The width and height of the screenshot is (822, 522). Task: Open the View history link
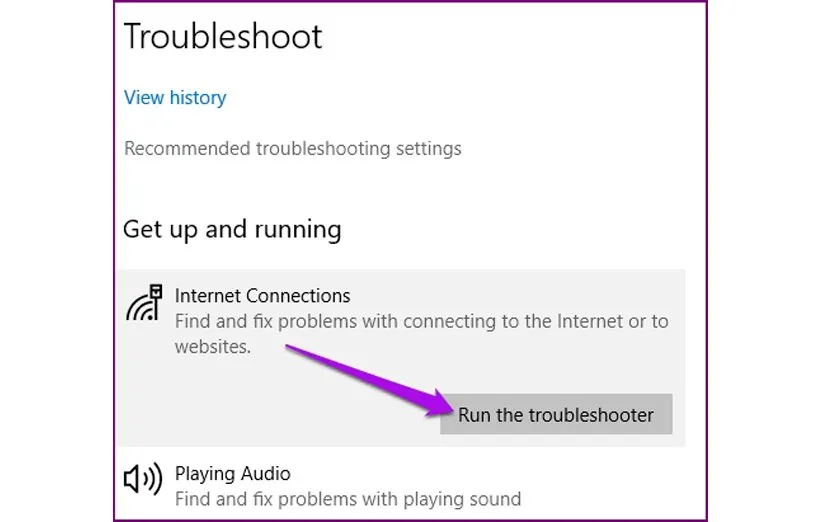tap(175, 98)
